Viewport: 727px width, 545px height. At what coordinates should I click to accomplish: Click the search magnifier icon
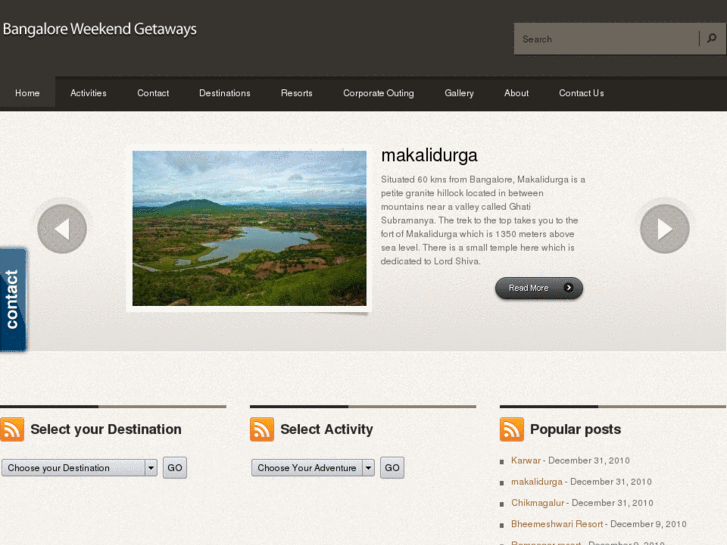click(712, 38)
